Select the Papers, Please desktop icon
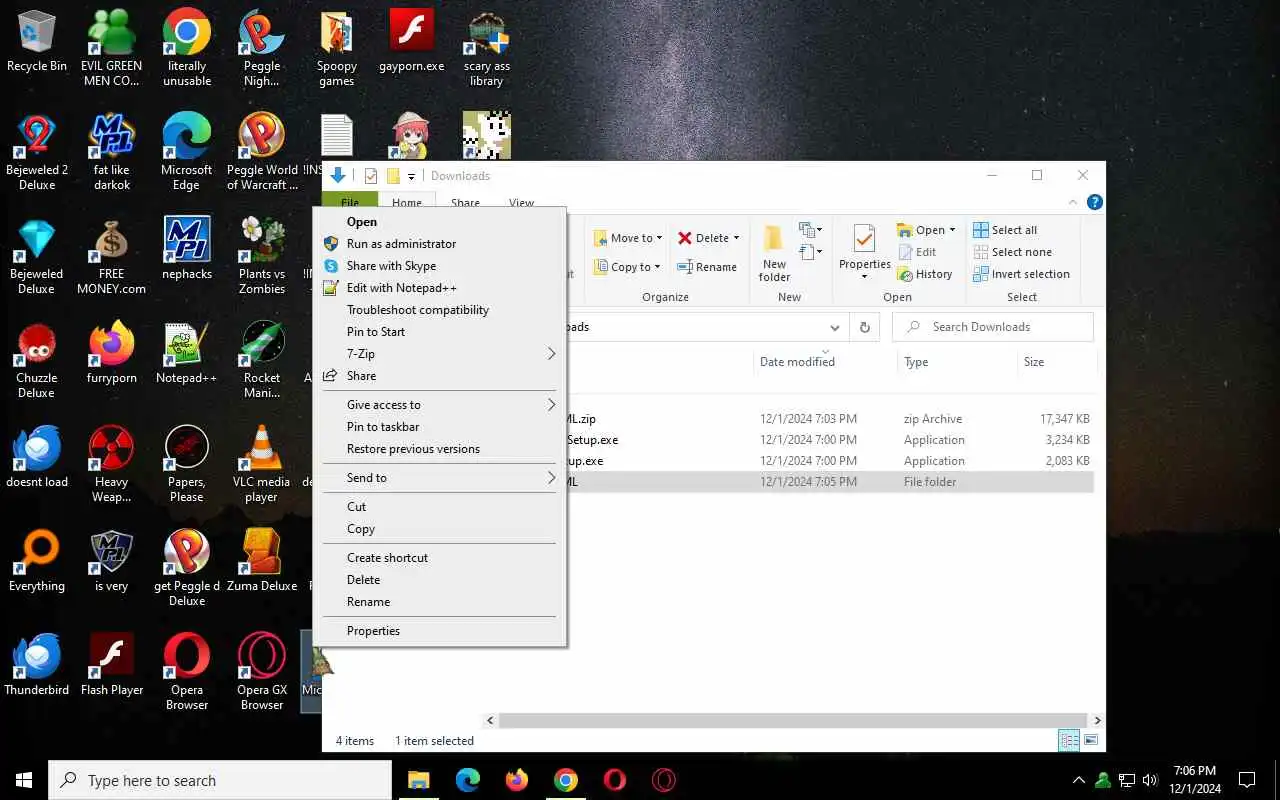This screenshot has width=1280, height=800. [x=187, y=465]
